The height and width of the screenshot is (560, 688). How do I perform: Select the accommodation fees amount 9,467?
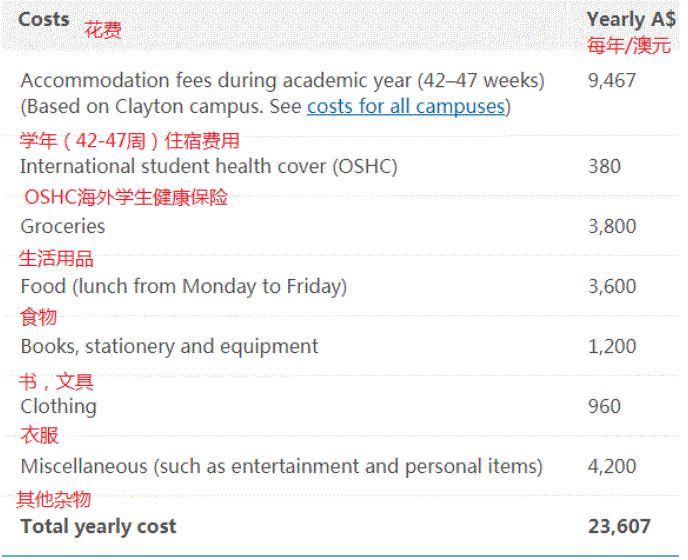pos(612,80)
